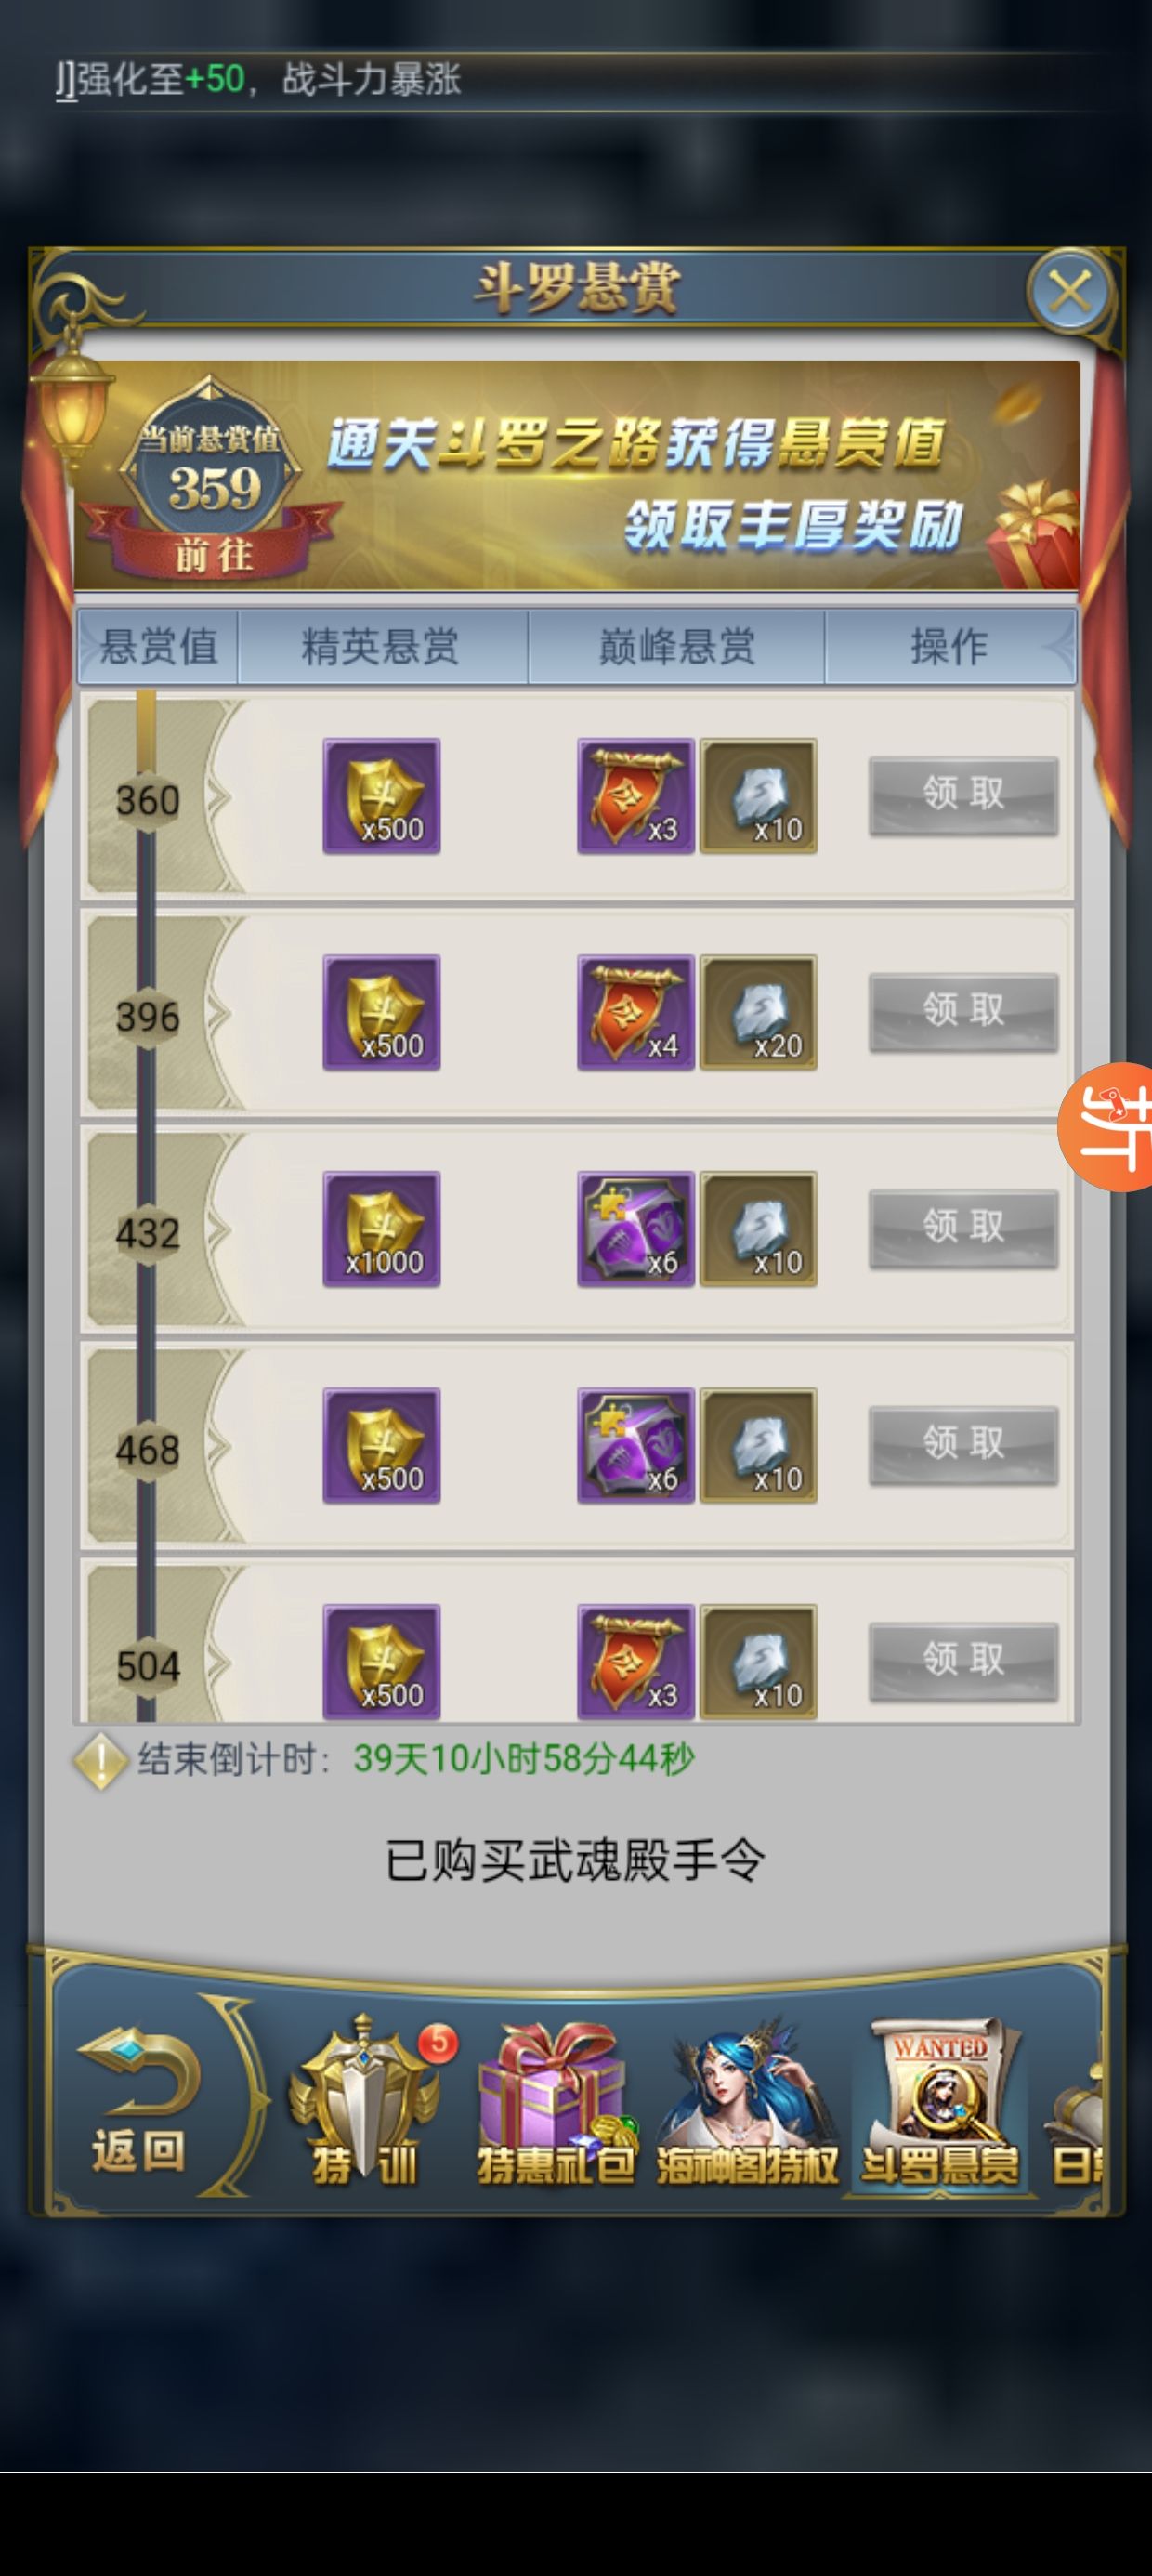Click the 精英悬赏 column header
Screen dimensions: 1152x2576
point(380,647)
